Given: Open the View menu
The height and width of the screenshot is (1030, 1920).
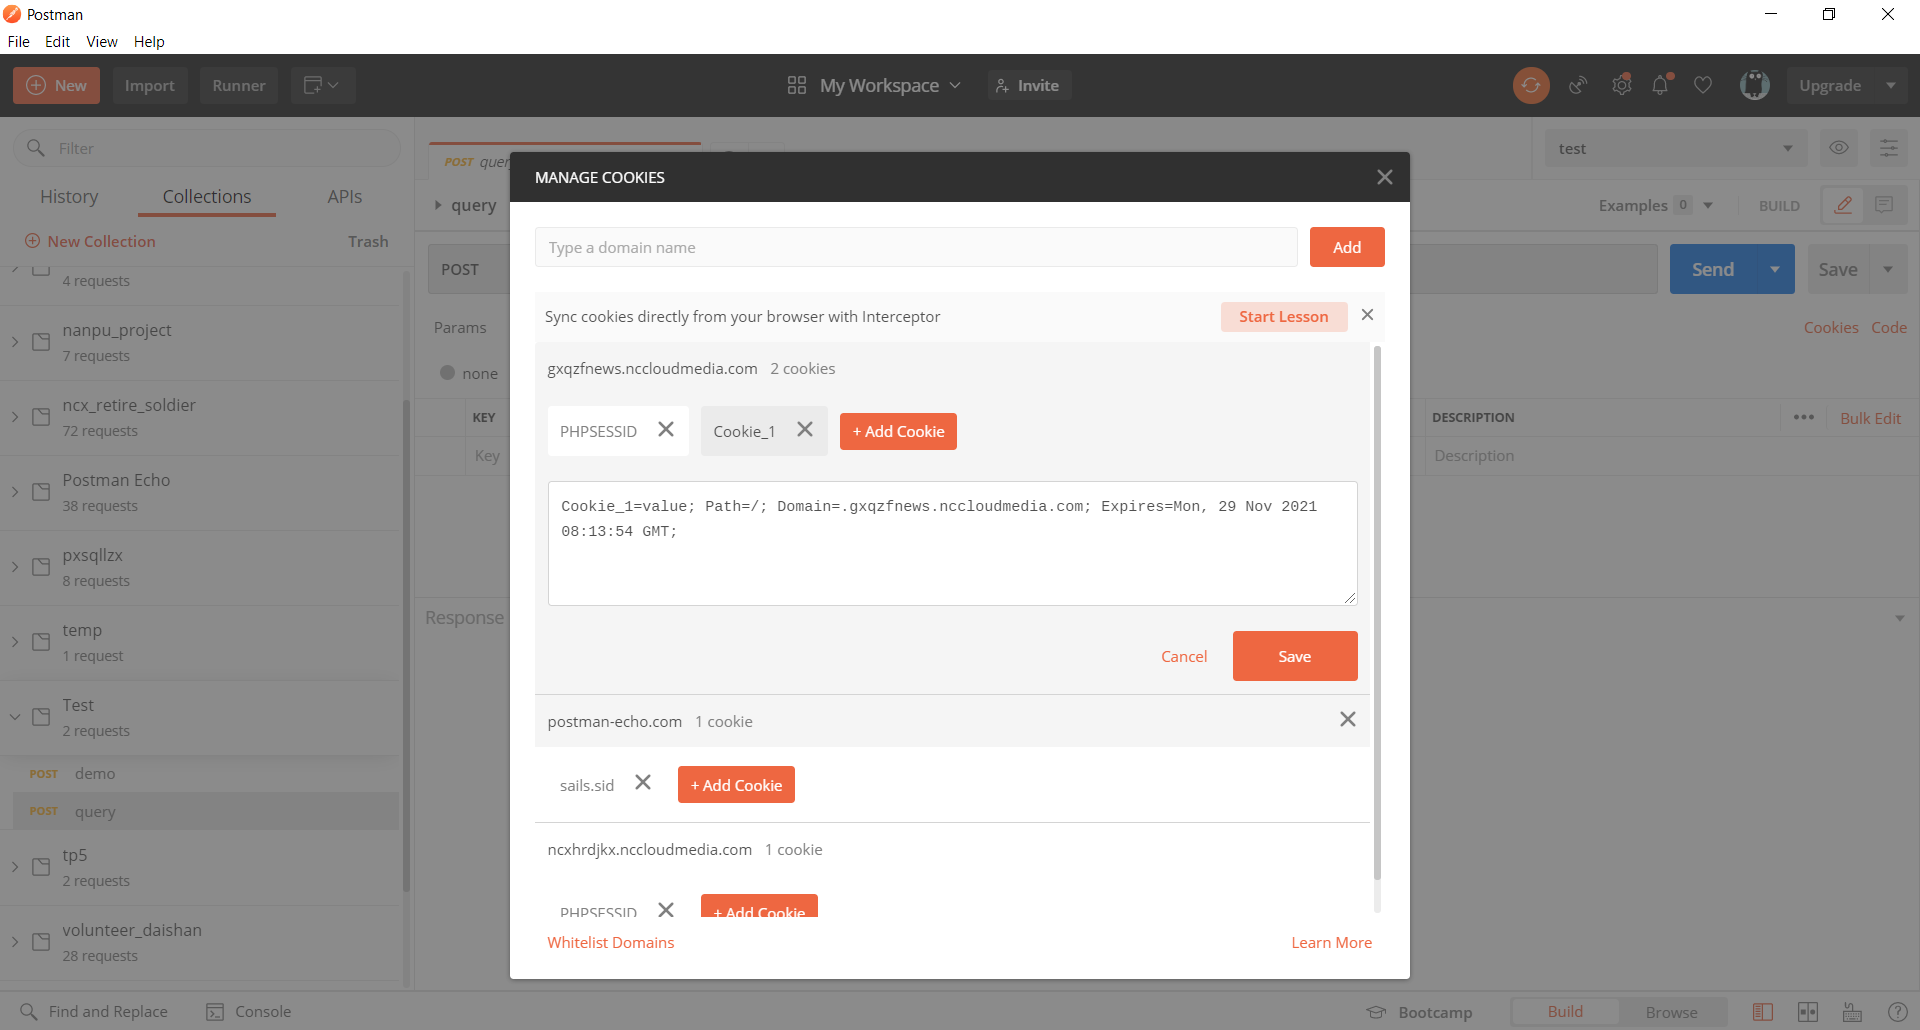Looking at the screenshot, I should pos(102,41).
